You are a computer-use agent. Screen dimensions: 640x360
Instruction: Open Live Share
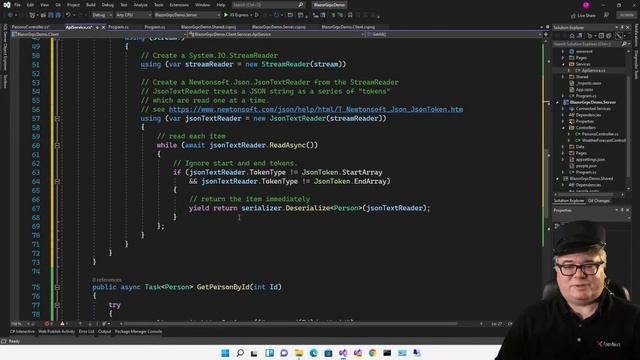(x=583, y=16)
